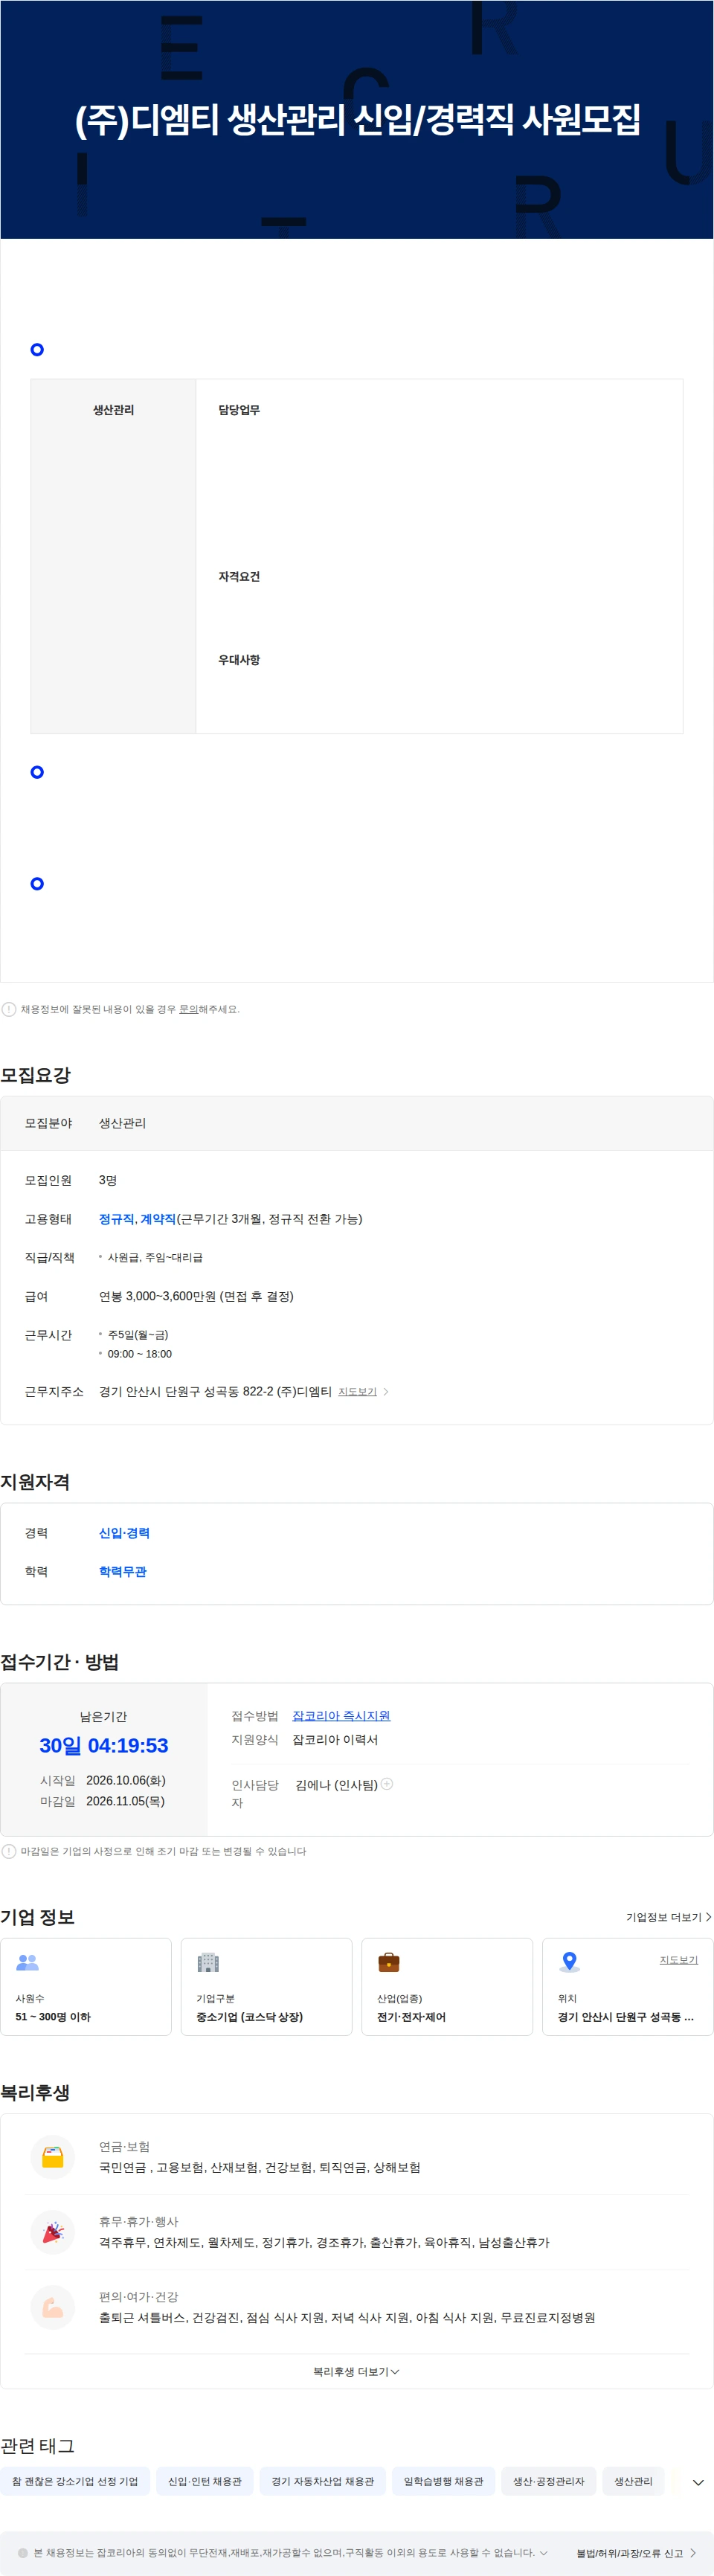Click the chevron next to 기업정보 더보기
714x2576 pixels.
click(708, 1917)
